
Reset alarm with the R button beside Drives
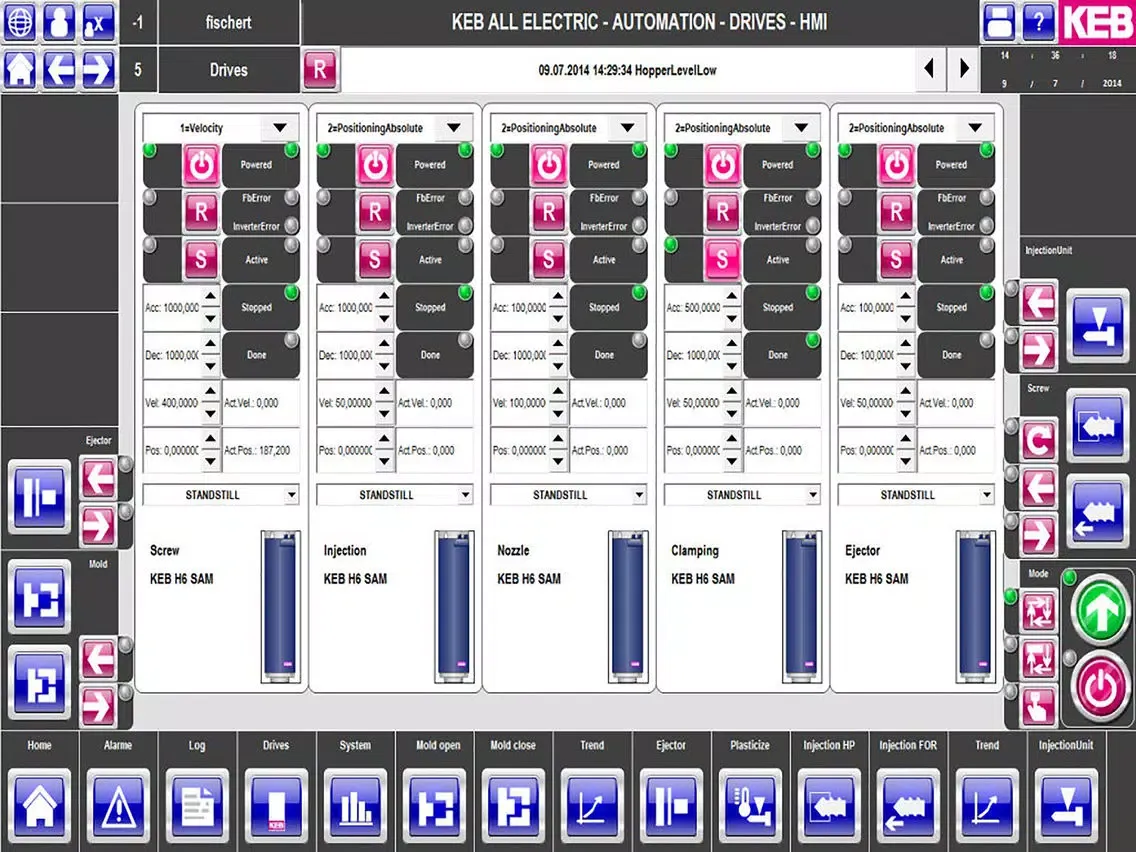320,70
